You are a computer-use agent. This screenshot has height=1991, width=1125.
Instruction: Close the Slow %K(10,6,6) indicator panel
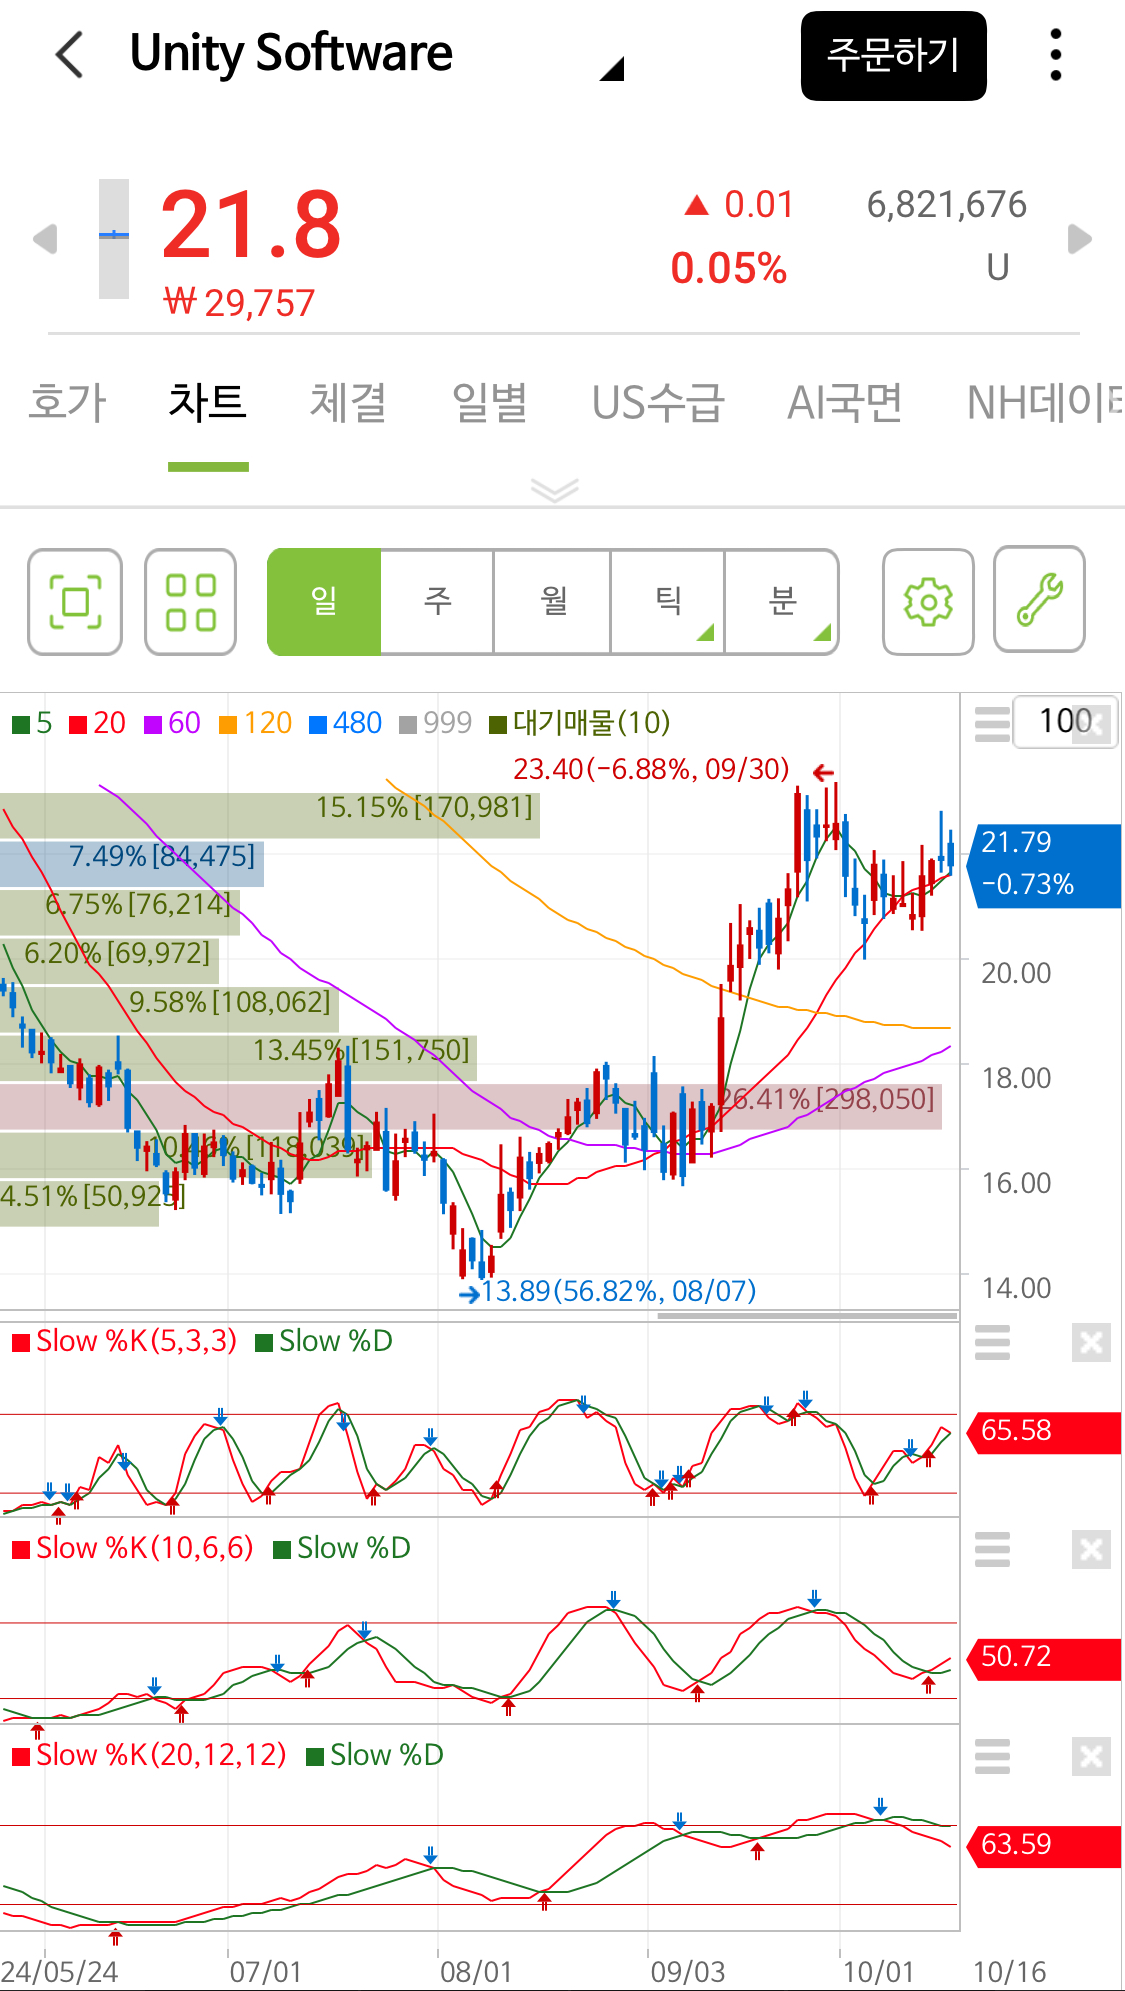point(1091,1549)
